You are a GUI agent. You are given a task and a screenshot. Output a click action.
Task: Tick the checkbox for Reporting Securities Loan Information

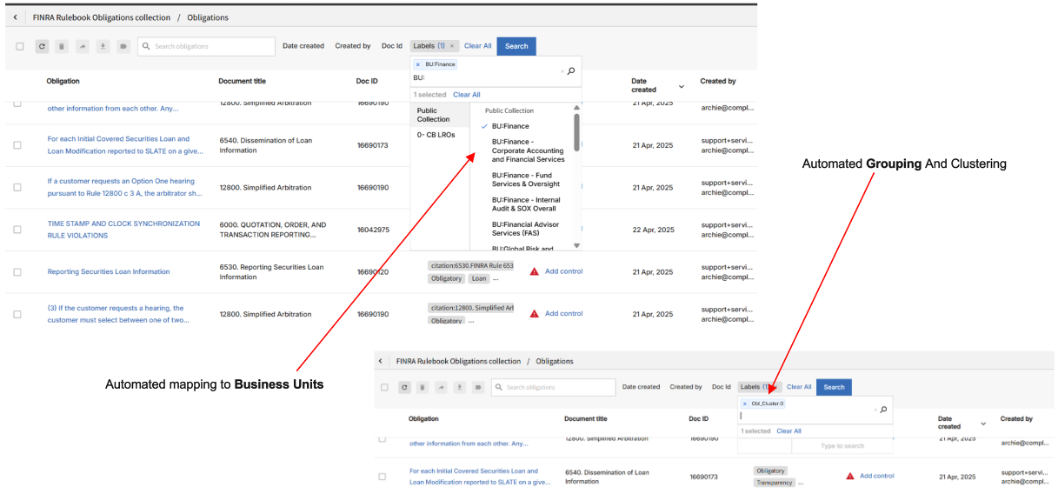point(17,272)
